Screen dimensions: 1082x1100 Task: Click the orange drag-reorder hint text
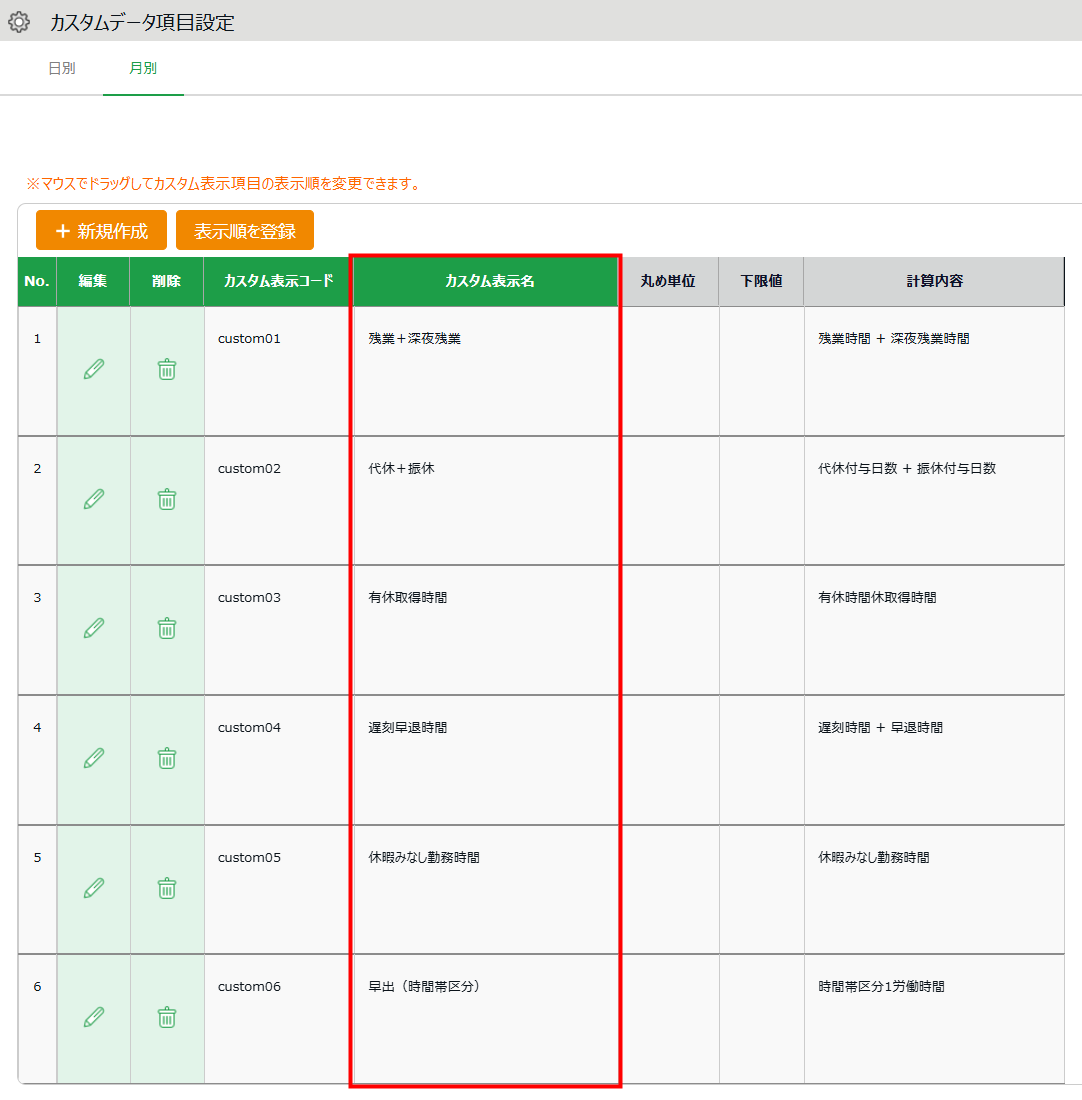[x=223, y=184]
